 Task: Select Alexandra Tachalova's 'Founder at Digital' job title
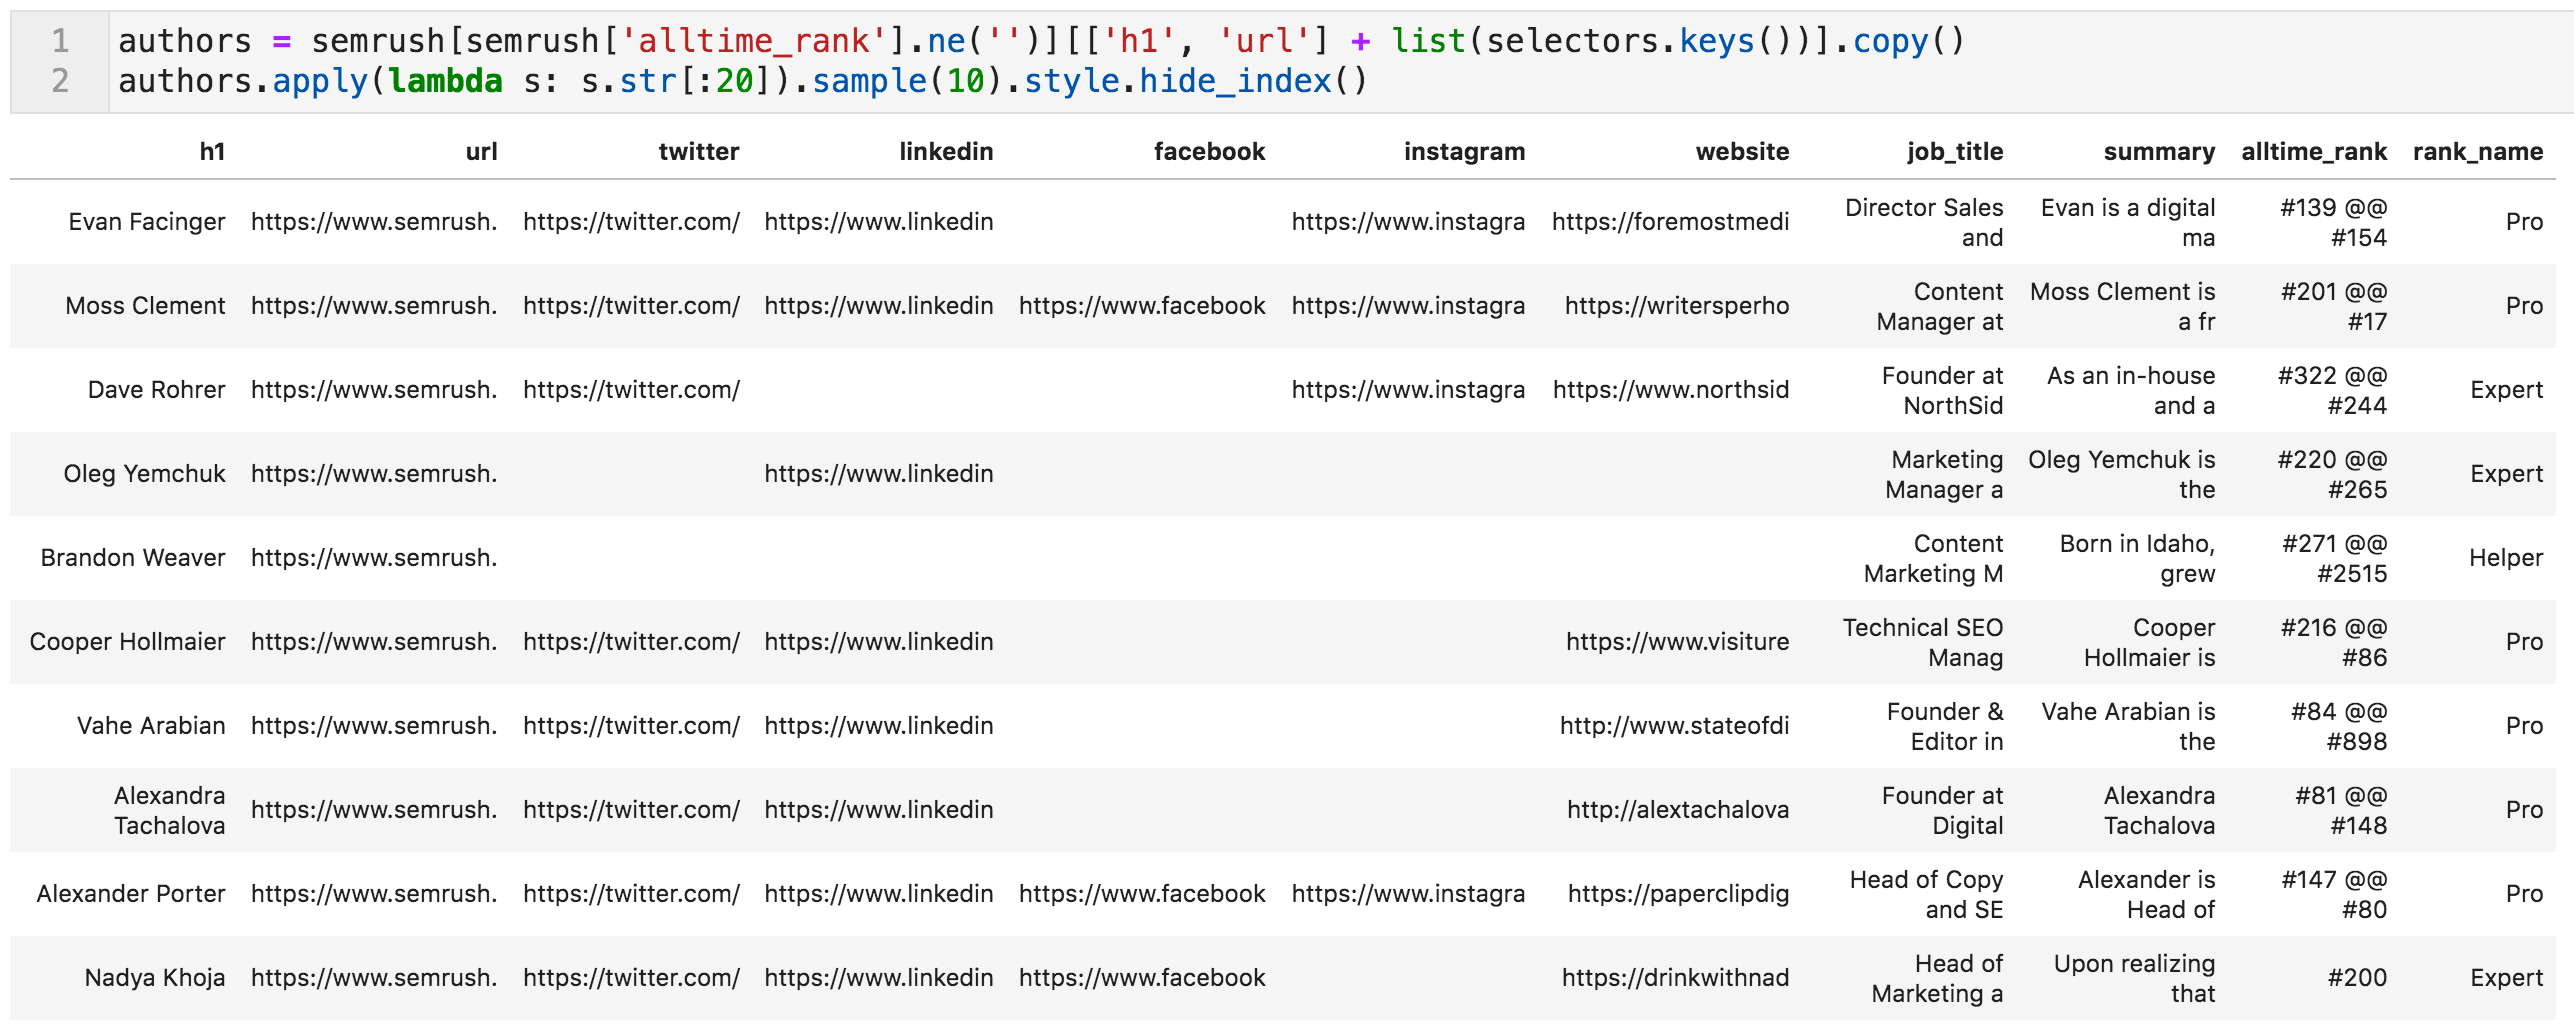point(1942,810)
